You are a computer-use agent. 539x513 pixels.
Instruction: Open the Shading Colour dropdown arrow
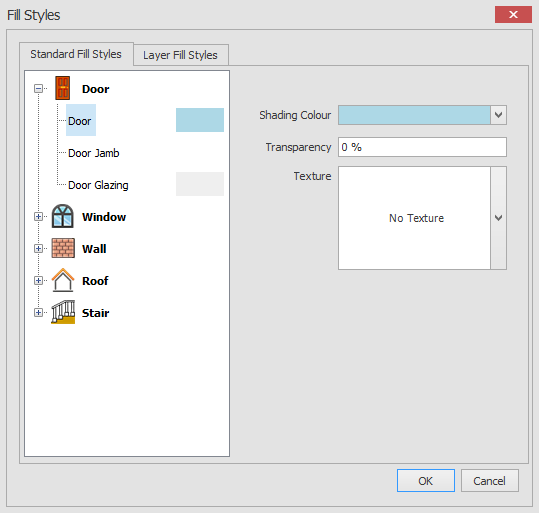coord(498,115)
